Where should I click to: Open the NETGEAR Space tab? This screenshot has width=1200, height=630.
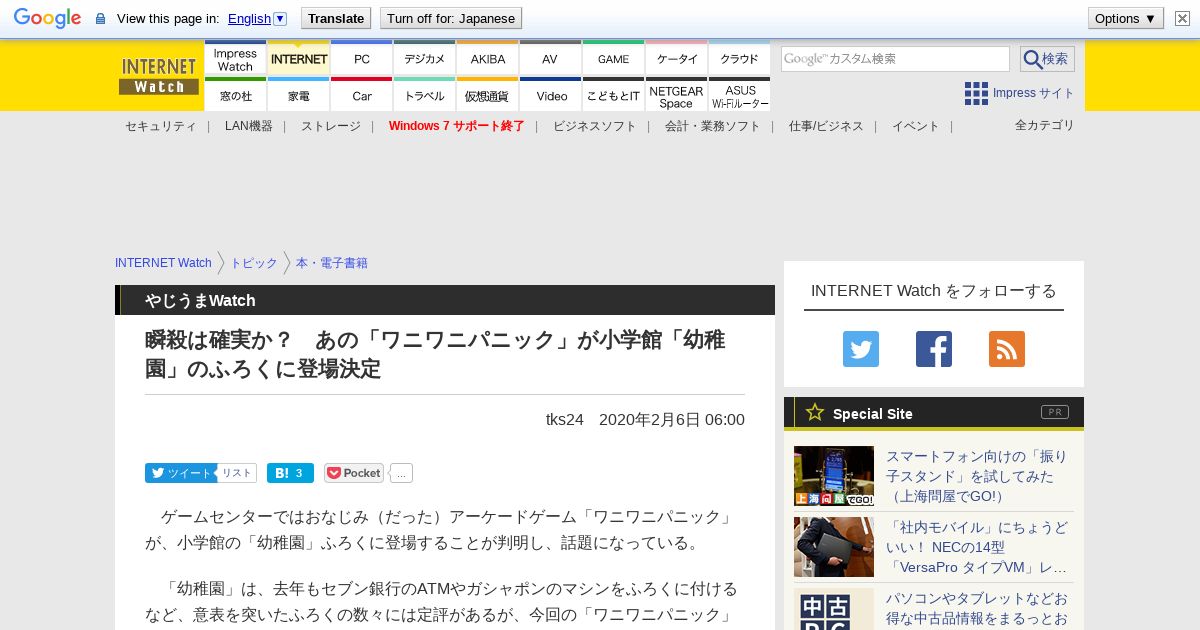676,95
